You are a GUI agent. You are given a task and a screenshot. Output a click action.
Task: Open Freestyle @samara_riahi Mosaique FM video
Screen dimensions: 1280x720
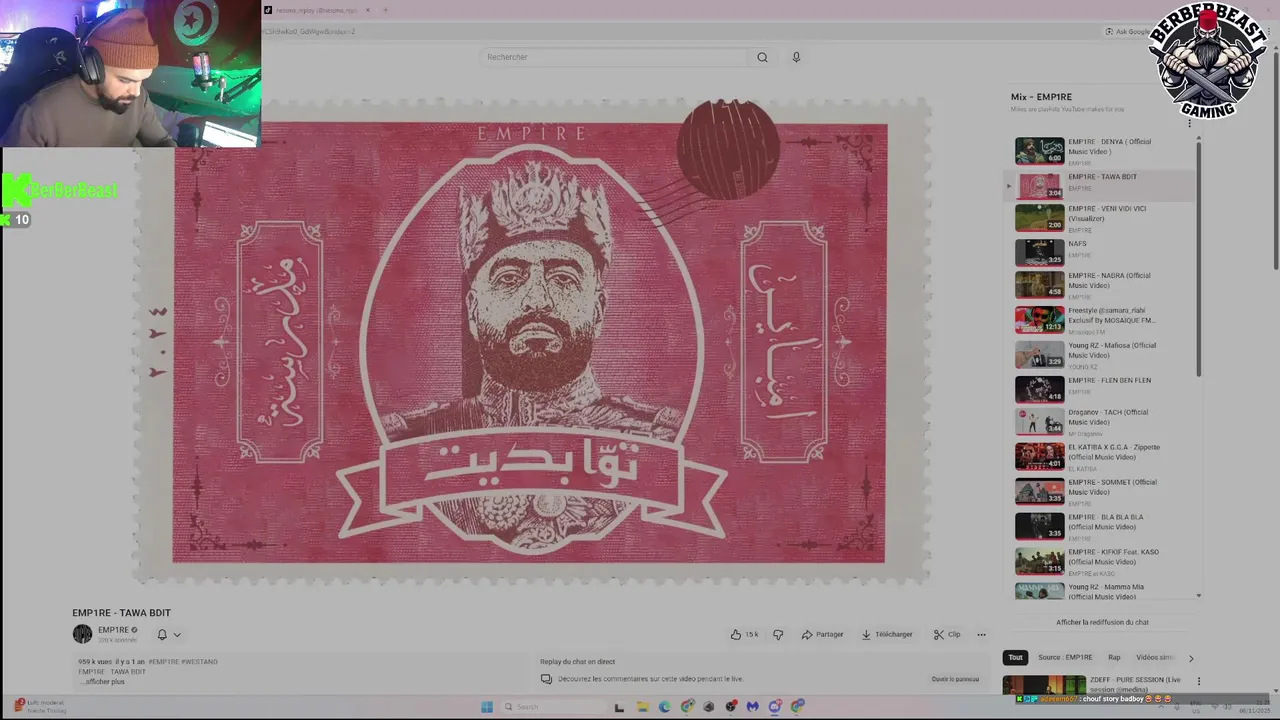click(x=1103, y=320)
